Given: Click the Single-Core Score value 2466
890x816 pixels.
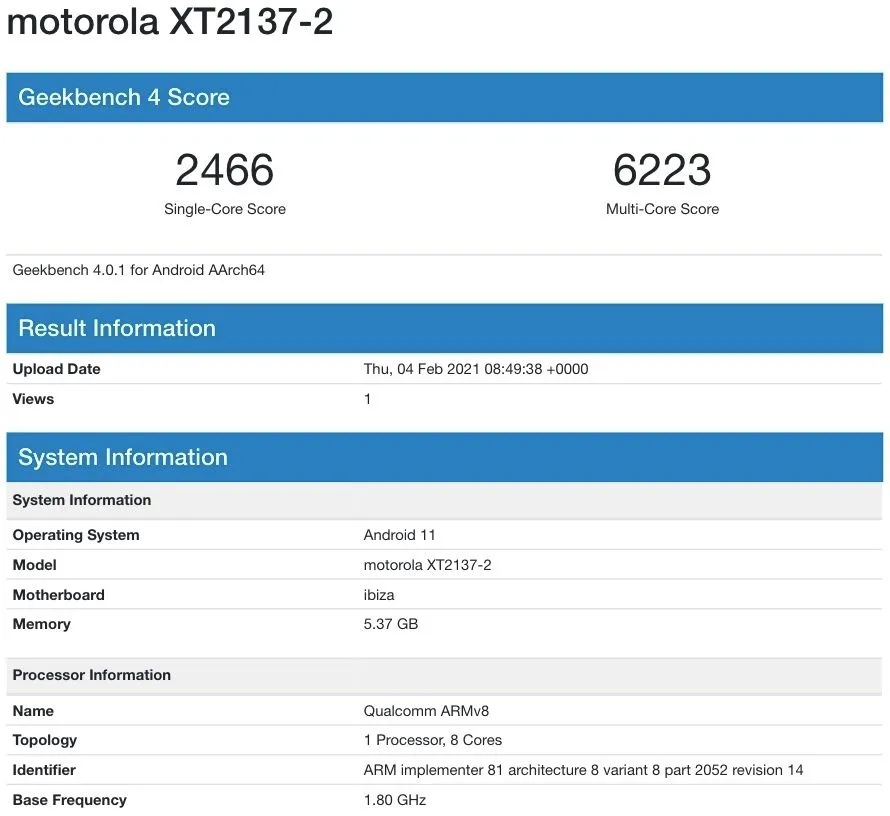Looking at the screenshot, I should tap(224, 171).
